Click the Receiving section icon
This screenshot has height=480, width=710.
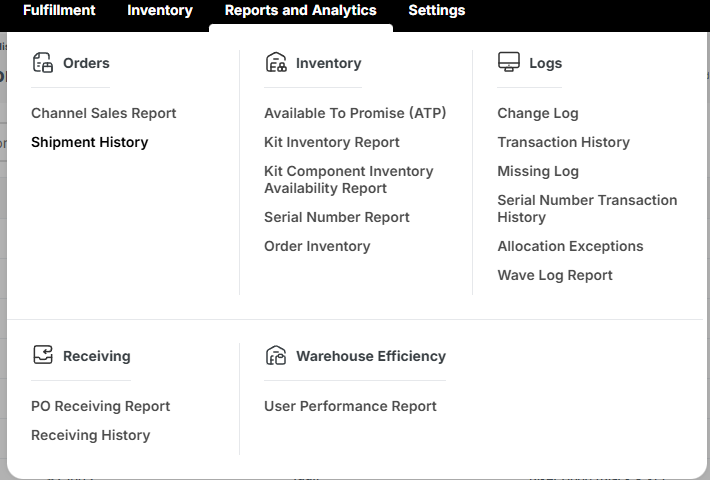click(x=42, y=356)
